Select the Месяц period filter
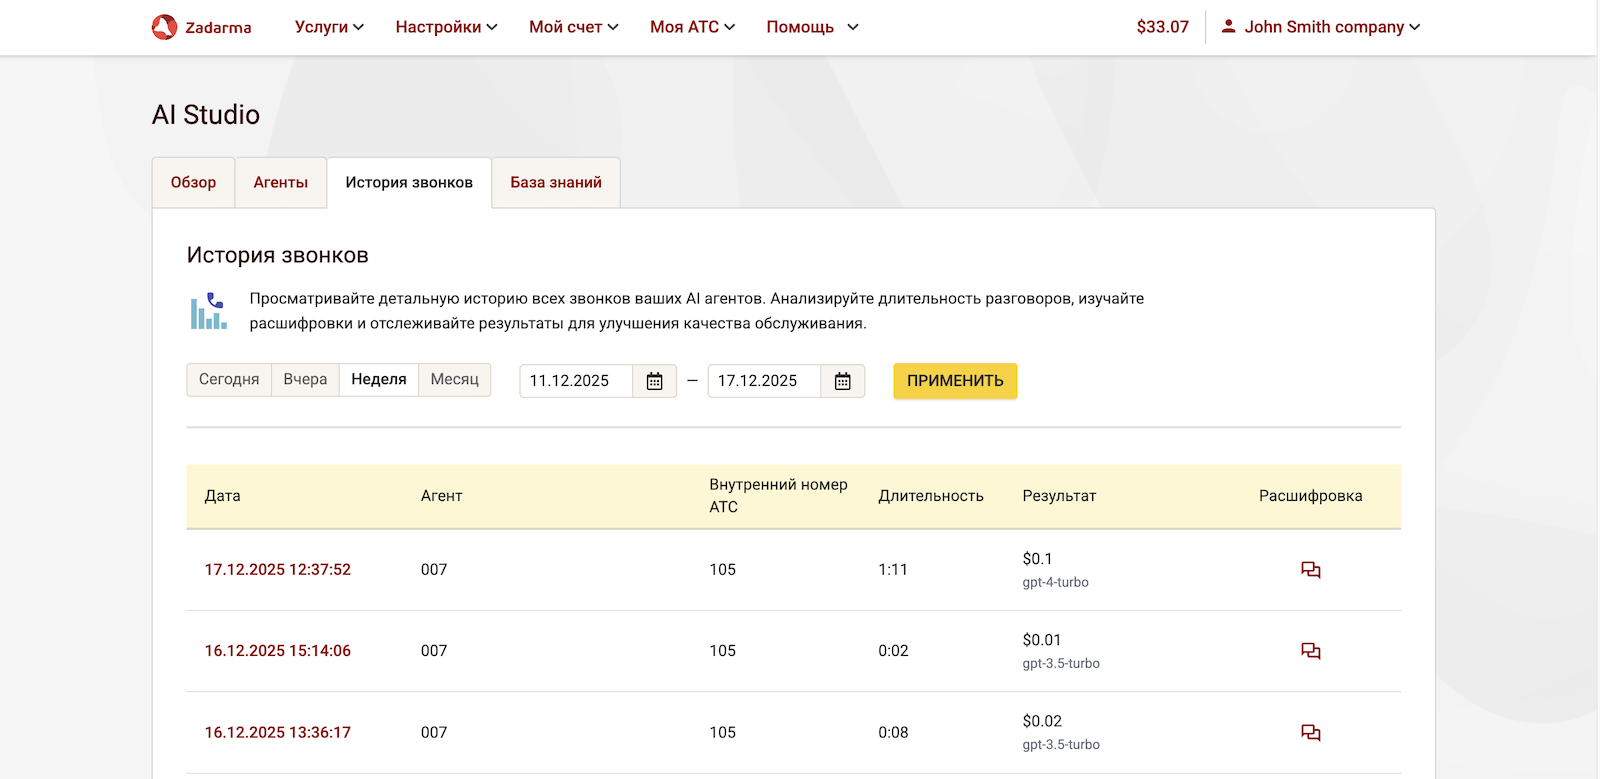Viewport: 1600px width, 779px height. point(454,380)
